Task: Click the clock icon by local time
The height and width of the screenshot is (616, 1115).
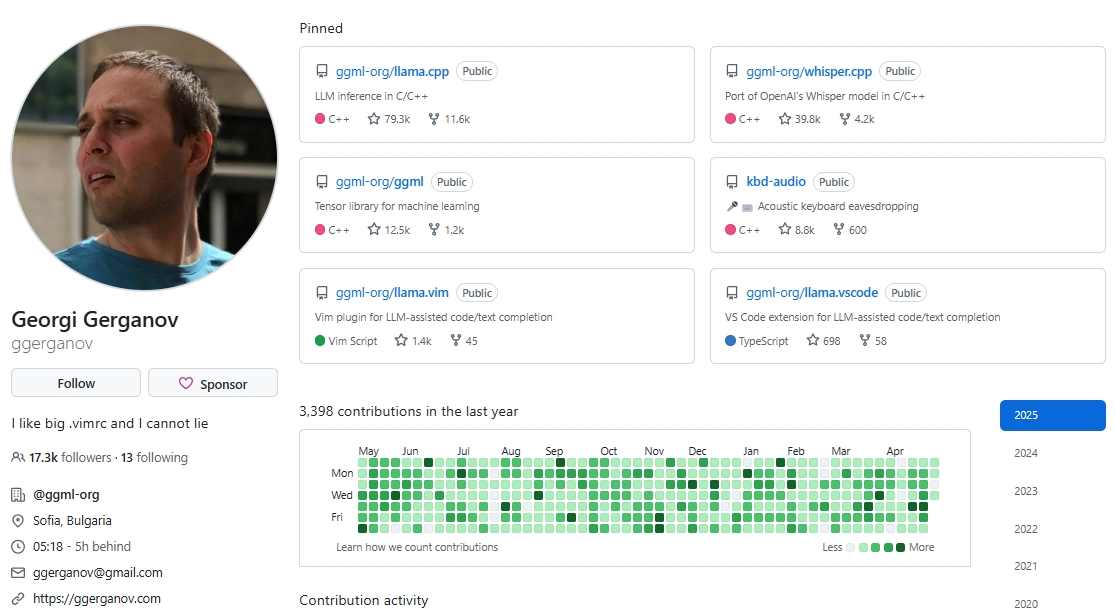Action: click(18, 546)
